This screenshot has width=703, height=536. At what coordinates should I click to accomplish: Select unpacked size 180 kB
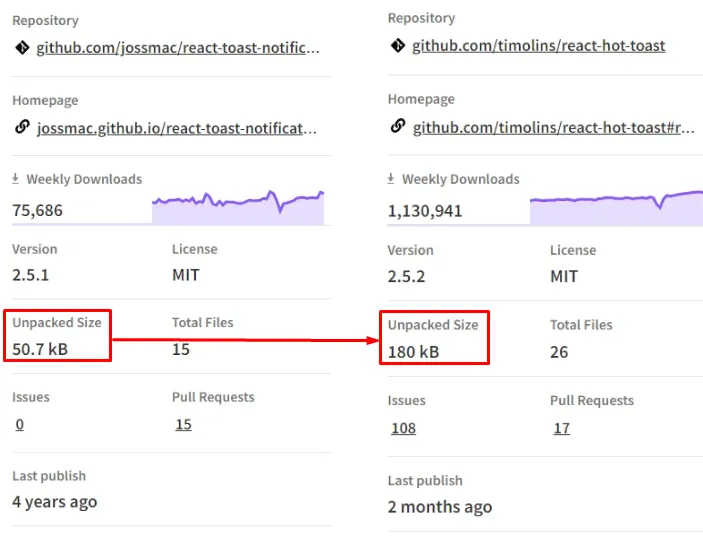(x=413, y=352)
